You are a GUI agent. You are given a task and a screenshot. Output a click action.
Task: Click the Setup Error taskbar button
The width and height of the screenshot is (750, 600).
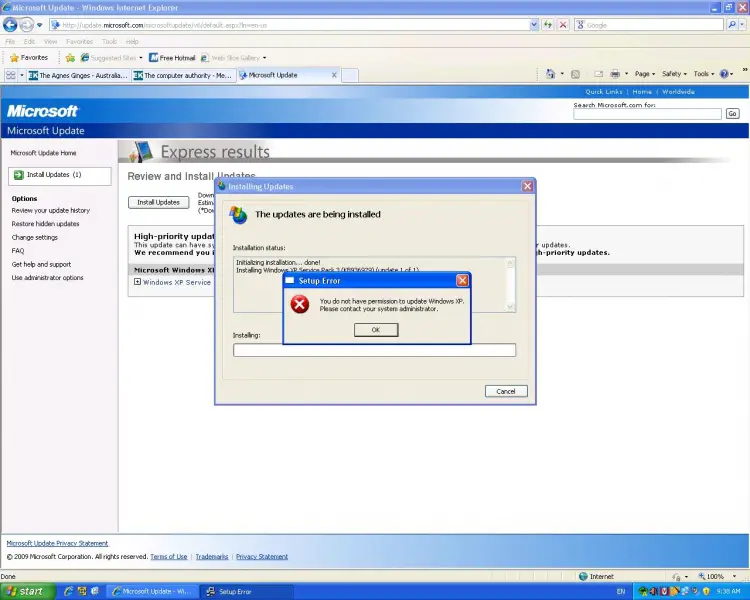(246, 592)
